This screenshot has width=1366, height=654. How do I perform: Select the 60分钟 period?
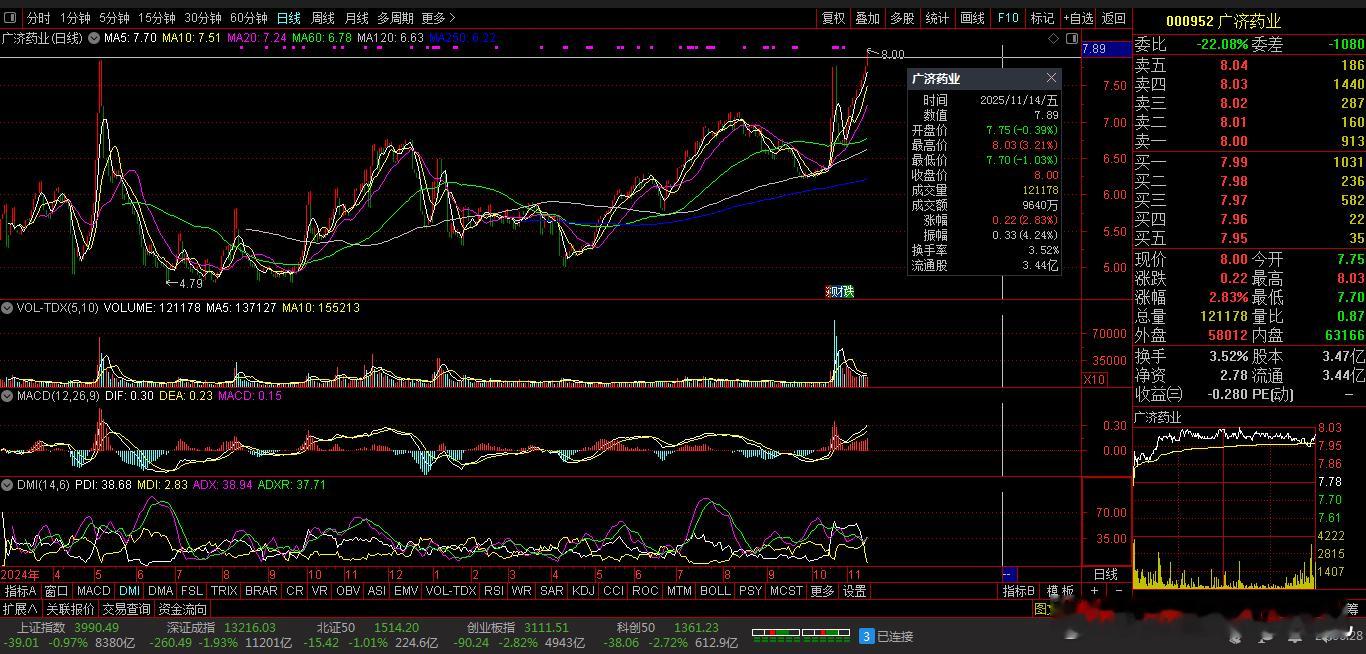coord(248,18)
